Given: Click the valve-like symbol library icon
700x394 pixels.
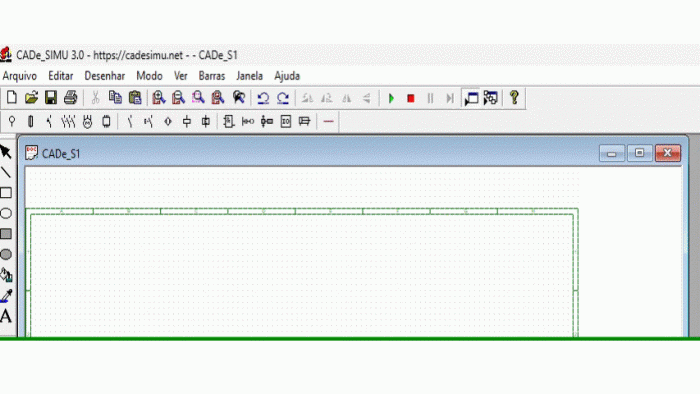Looking at the screenshot, I should click(x=267, y=121).
